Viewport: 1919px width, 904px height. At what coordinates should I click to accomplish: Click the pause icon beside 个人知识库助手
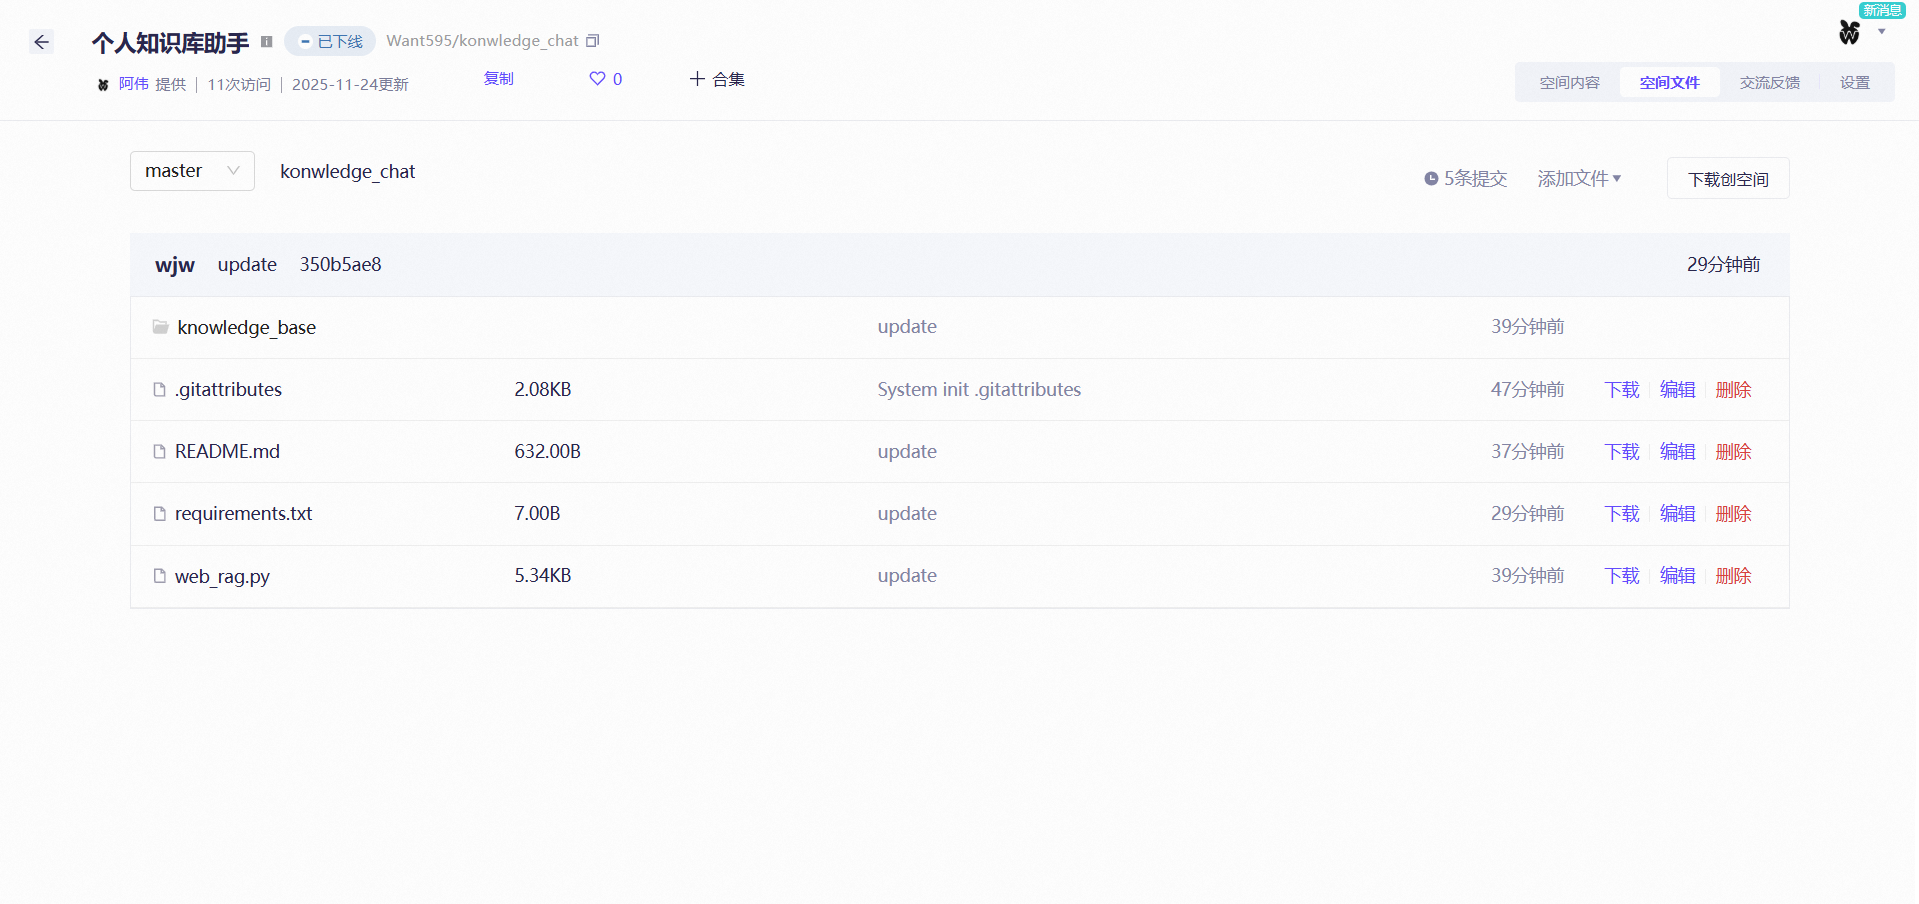point(266,42)
